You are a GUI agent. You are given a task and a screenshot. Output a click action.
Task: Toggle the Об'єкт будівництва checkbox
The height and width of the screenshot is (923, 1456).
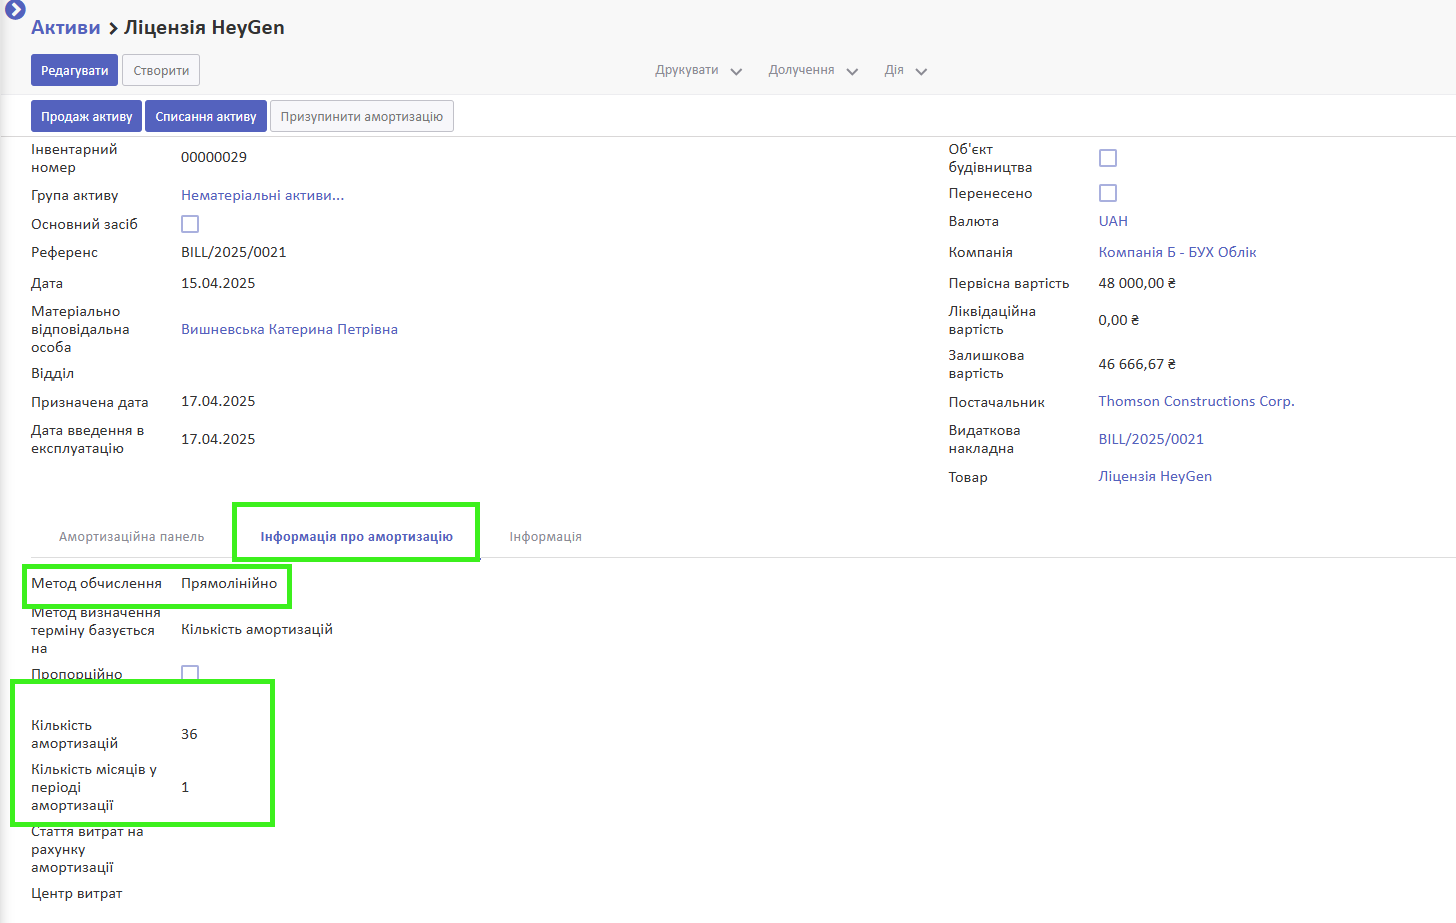[x=1108, y=158]
